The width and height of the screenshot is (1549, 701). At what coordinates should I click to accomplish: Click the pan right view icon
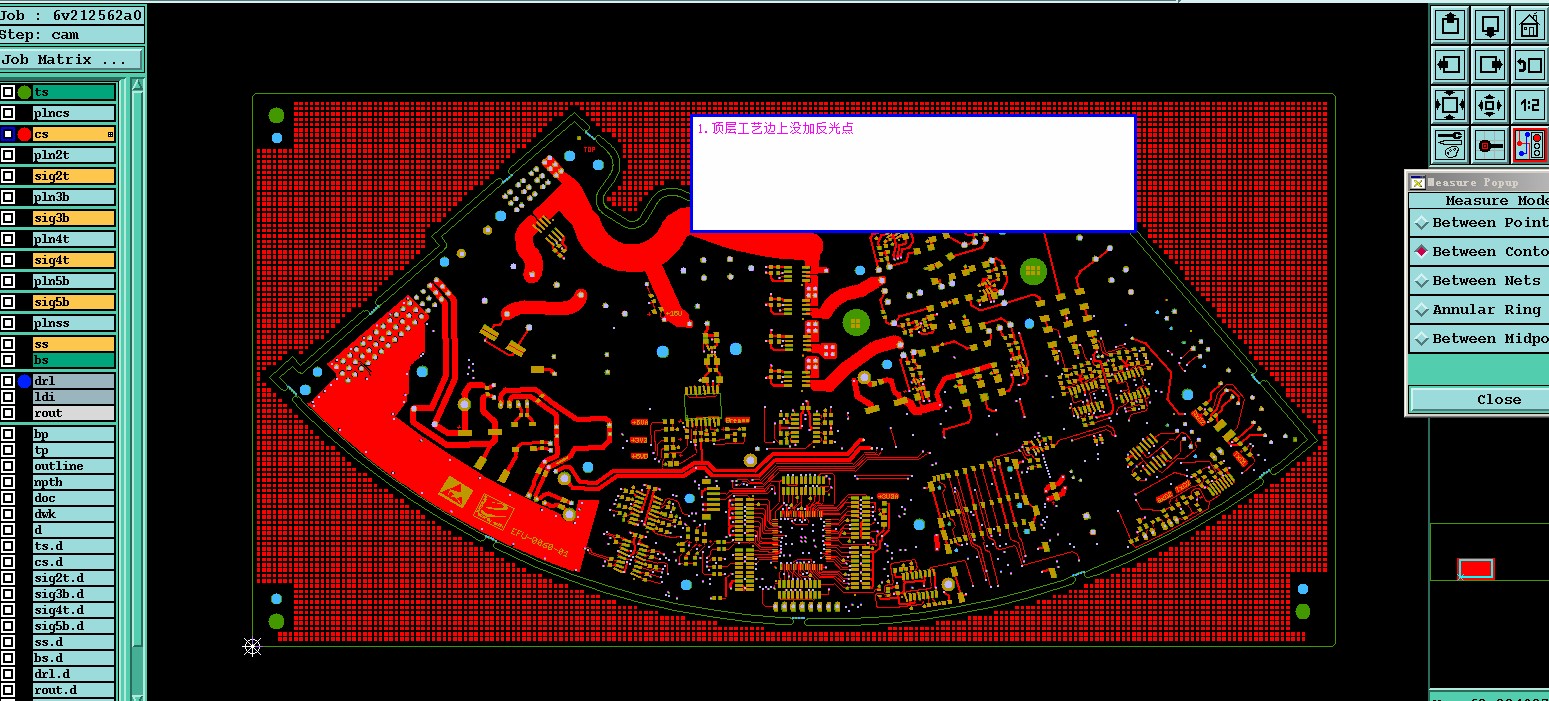click(1490, 65)
